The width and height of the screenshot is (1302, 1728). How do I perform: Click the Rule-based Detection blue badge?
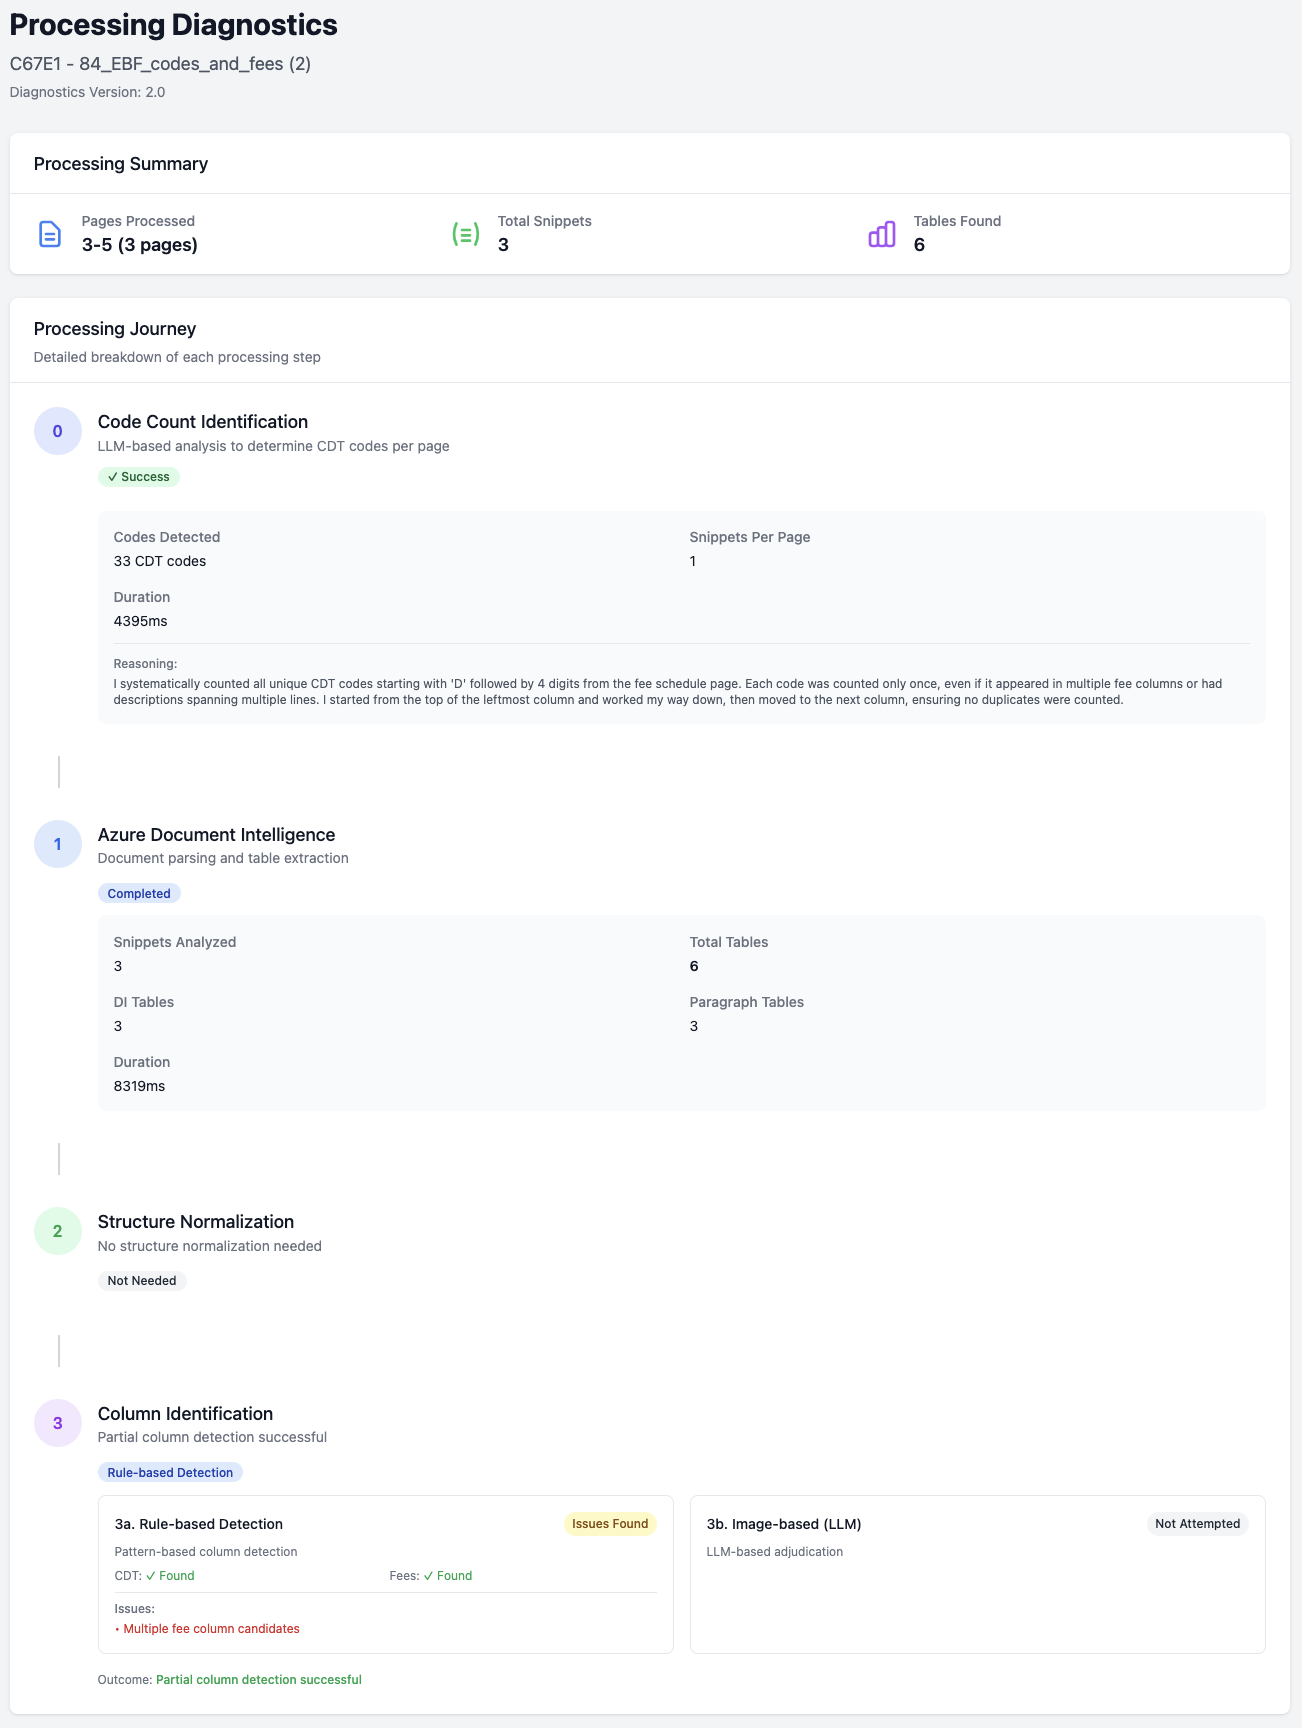coord(170,1473)
